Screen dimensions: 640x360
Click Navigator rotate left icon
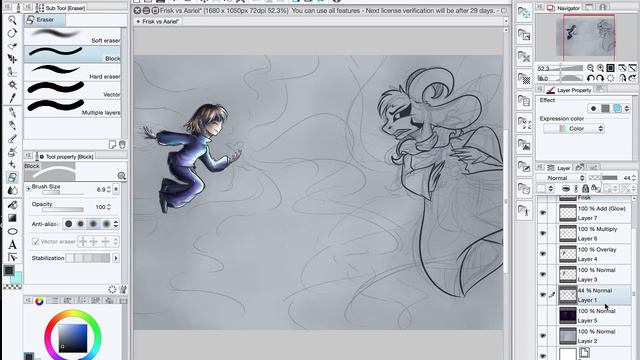pyautogui.click(x=590, y=78)
